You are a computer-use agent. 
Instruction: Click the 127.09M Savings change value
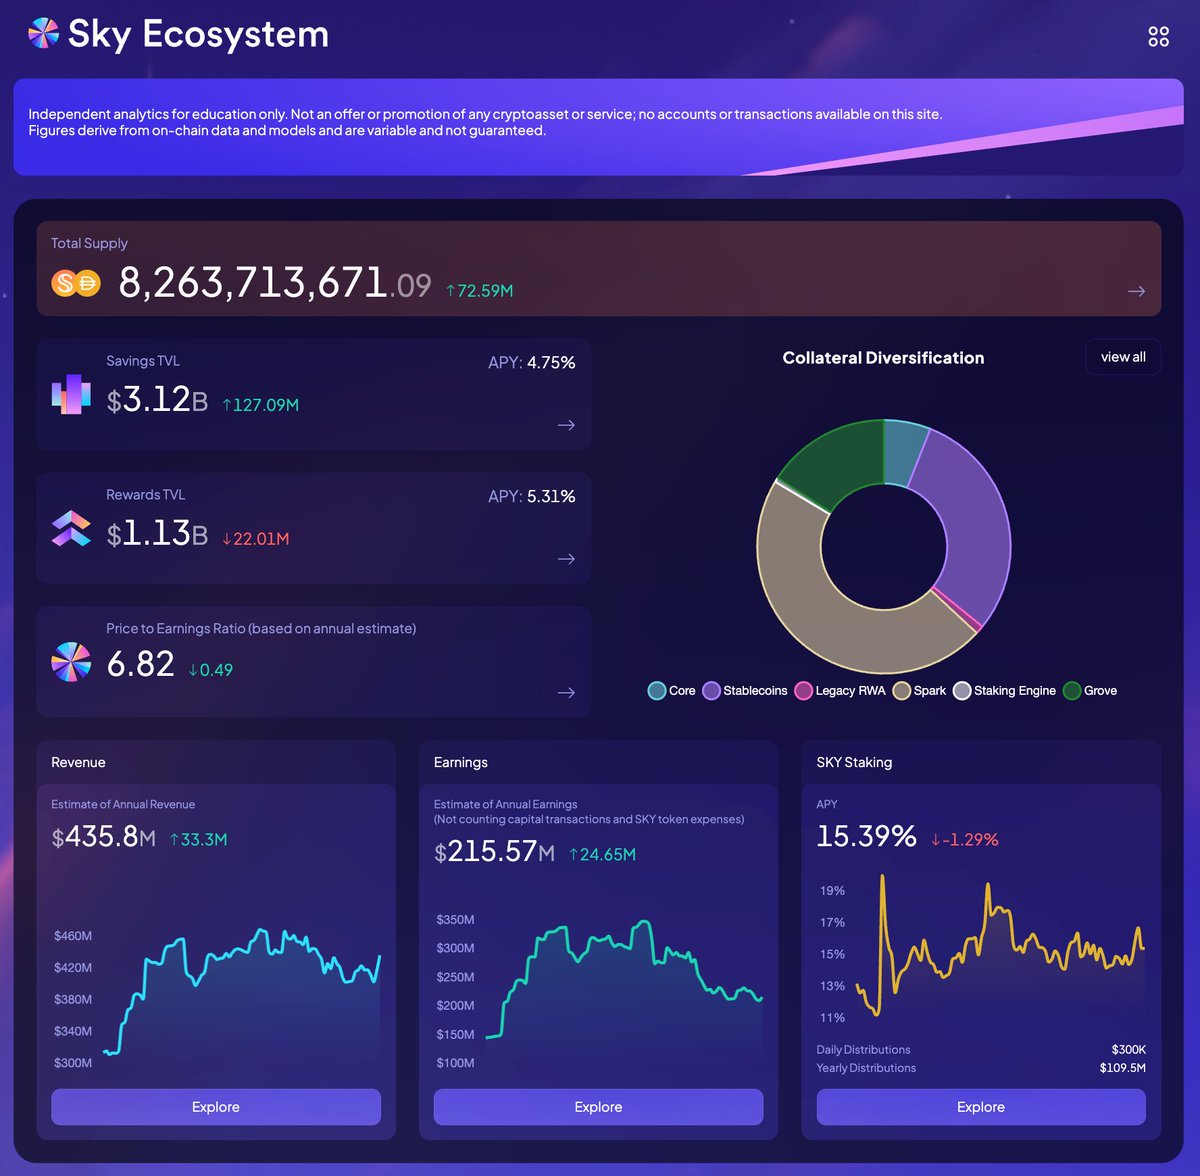coord(260,405)
